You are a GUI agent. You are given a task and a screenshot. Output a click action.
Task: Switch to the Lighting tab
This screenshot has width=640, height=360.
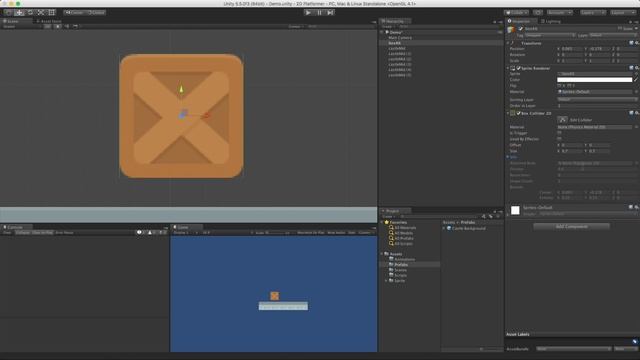point(552,21)
